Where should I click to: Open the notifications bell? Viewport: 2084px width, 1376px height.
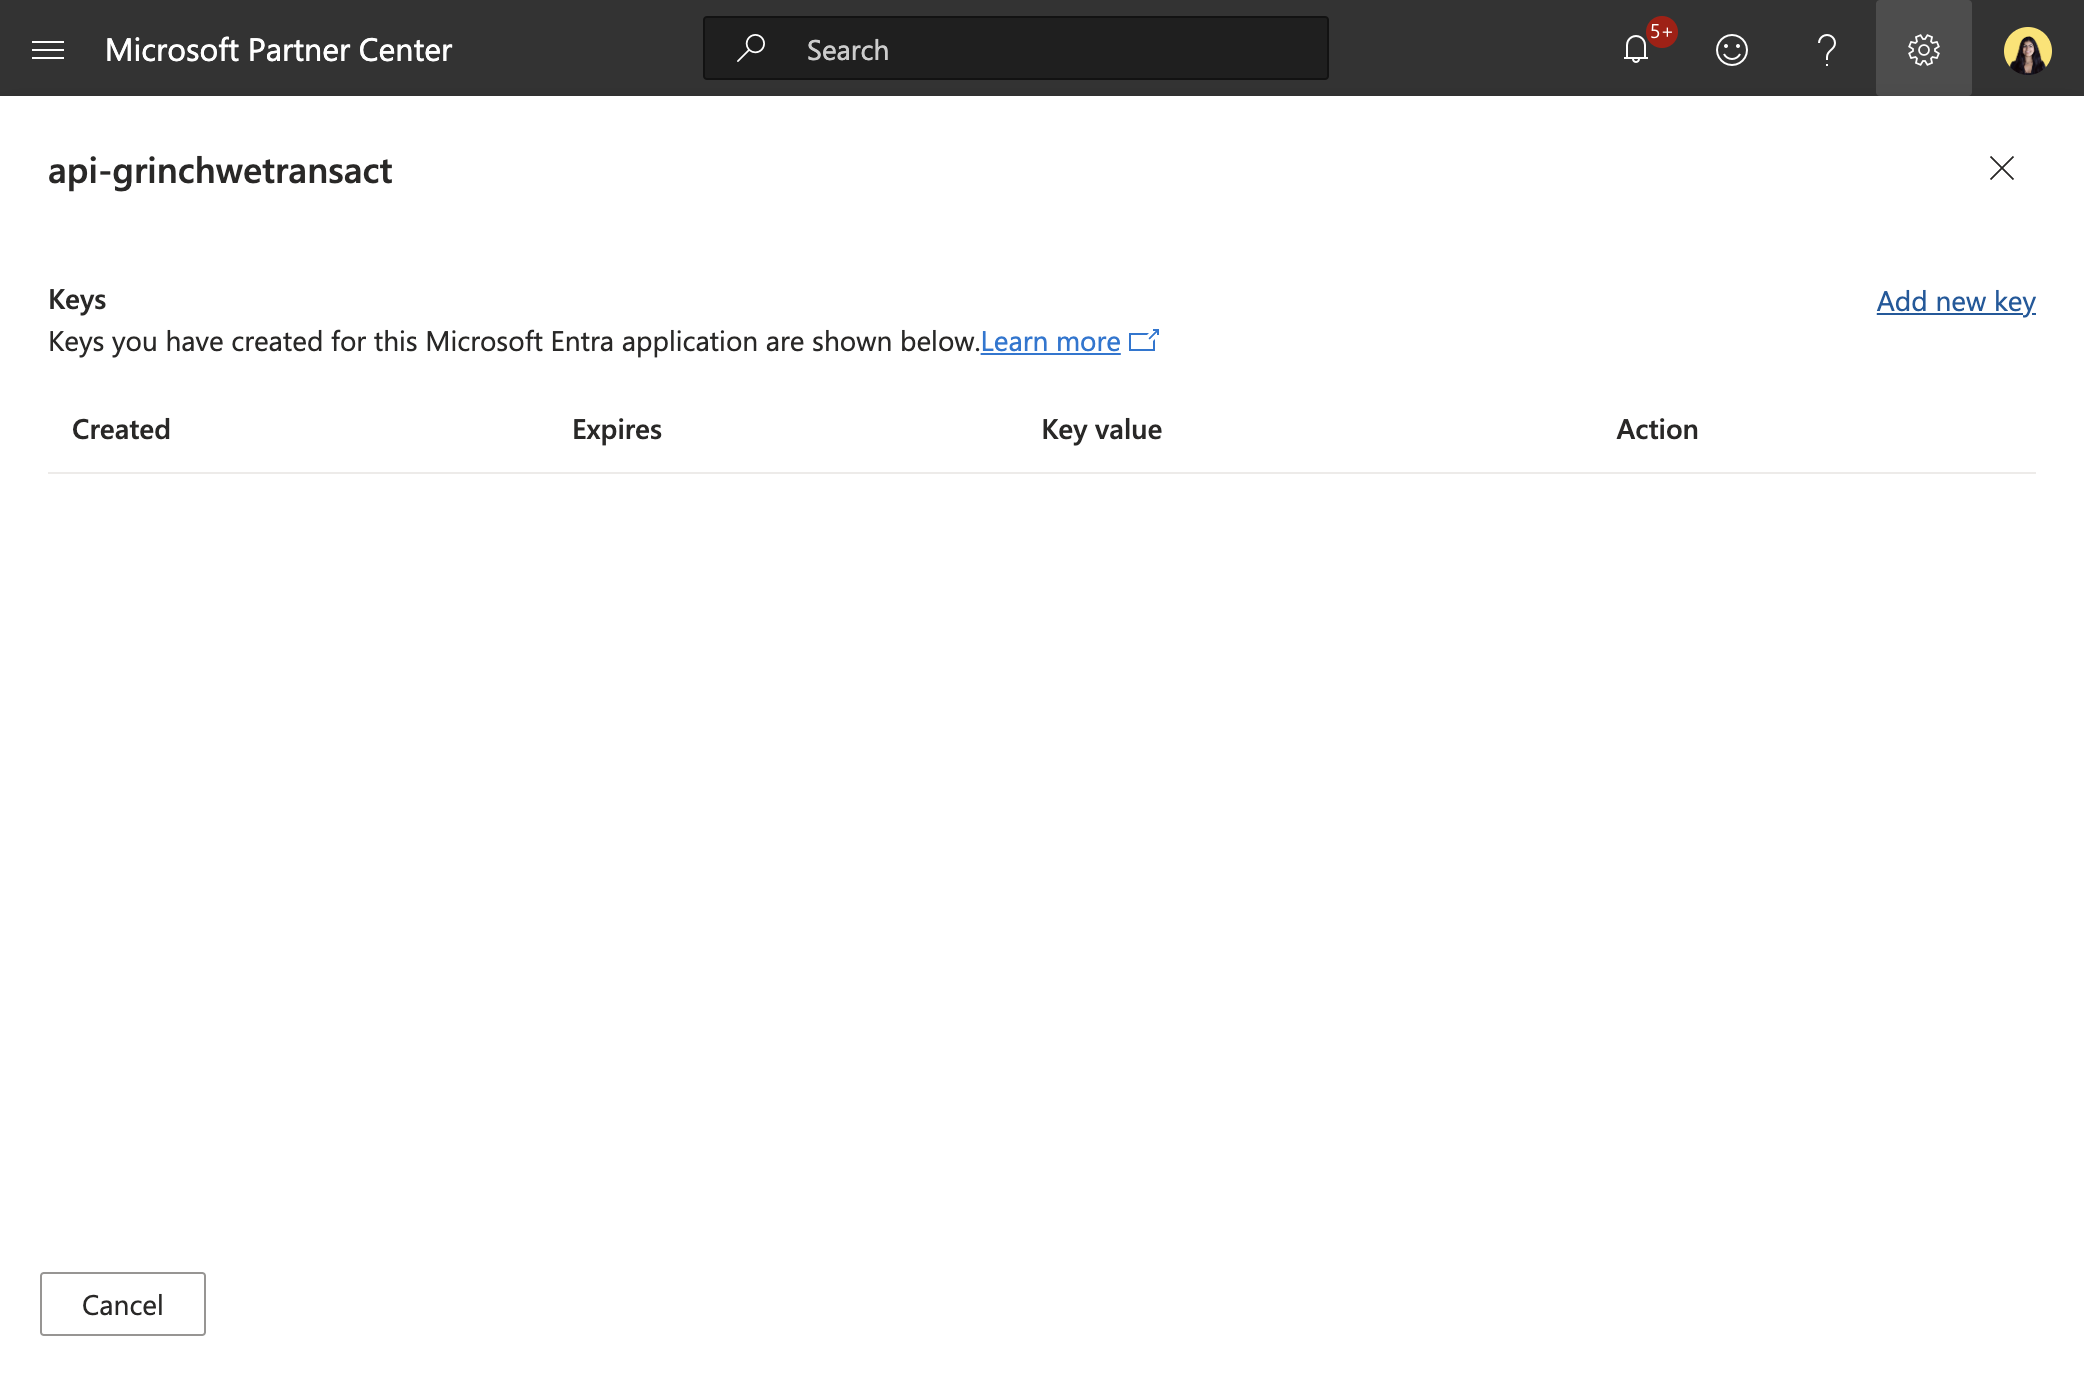tap(1636, 49)
